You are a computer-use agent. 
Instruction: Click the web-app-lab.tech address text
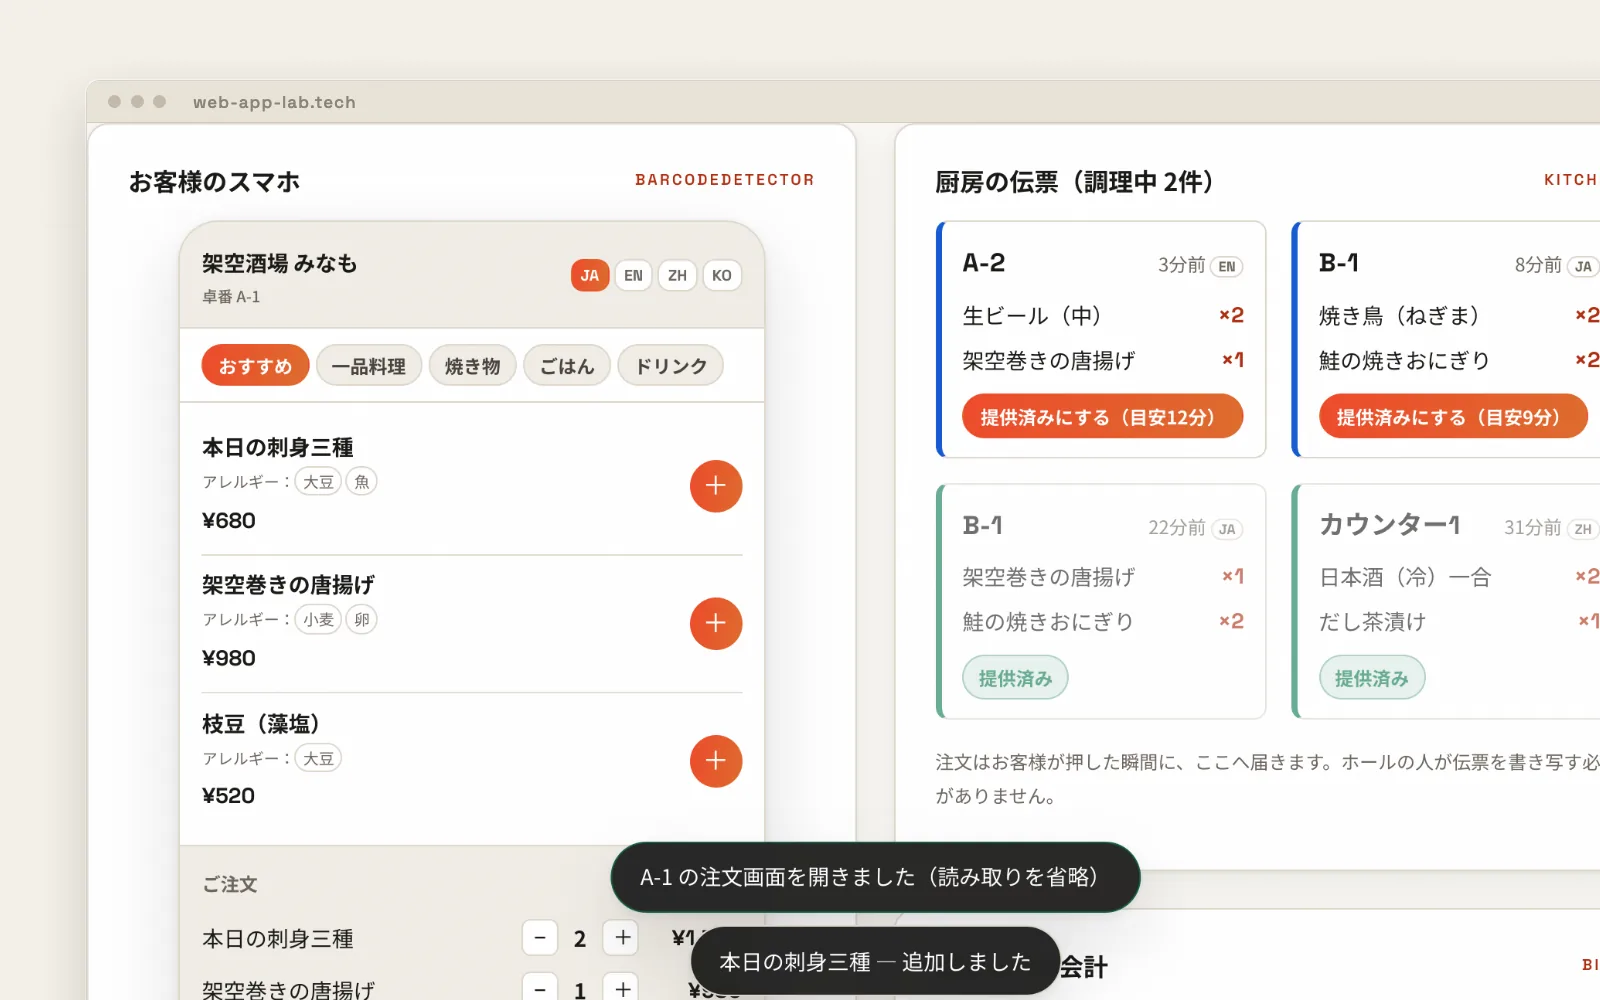[x=274, y=102]
